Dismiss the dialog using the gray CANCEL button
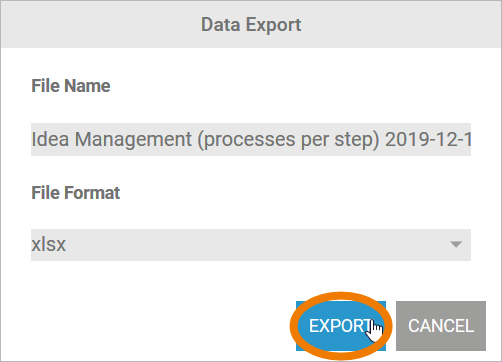Image resolution: width=502 pixels, height=362 pixels. 441,326
